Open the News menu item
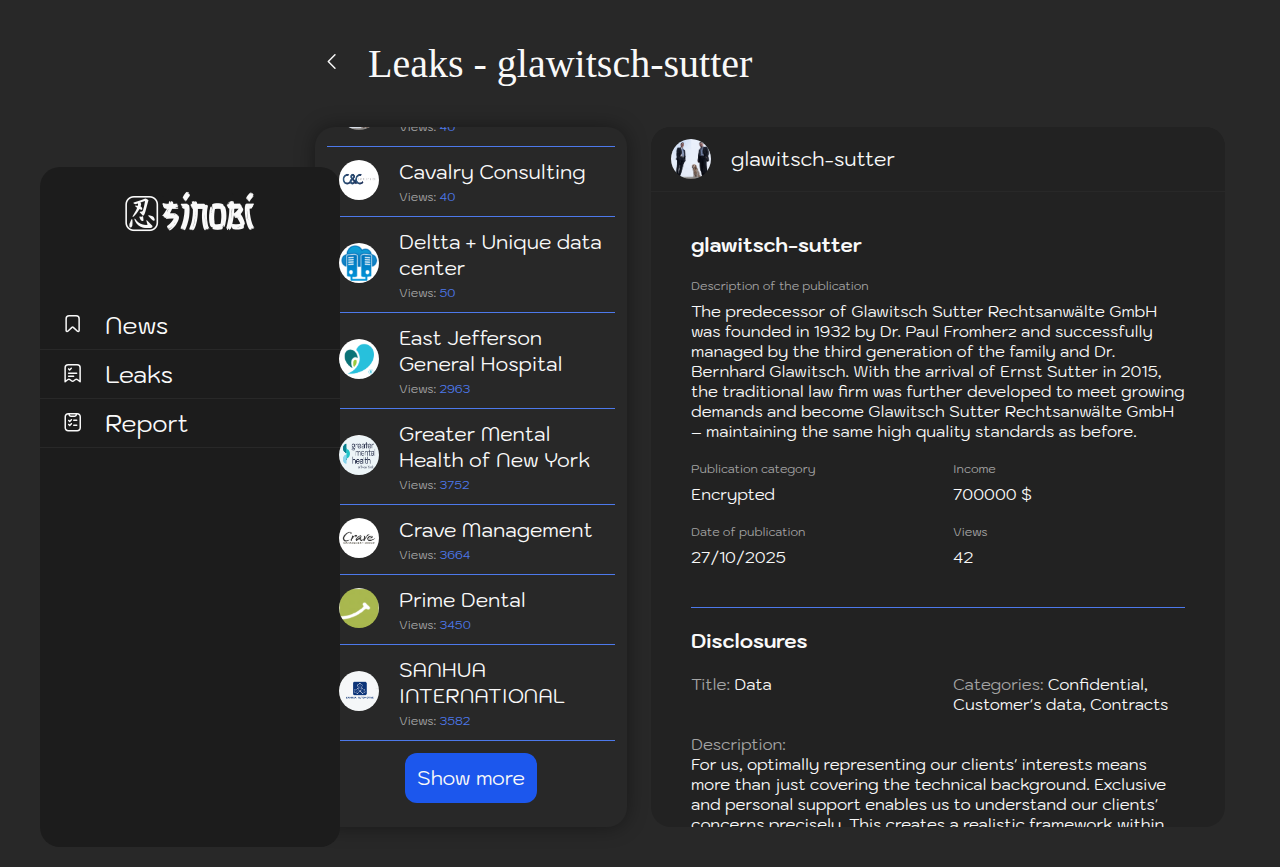 136,326
